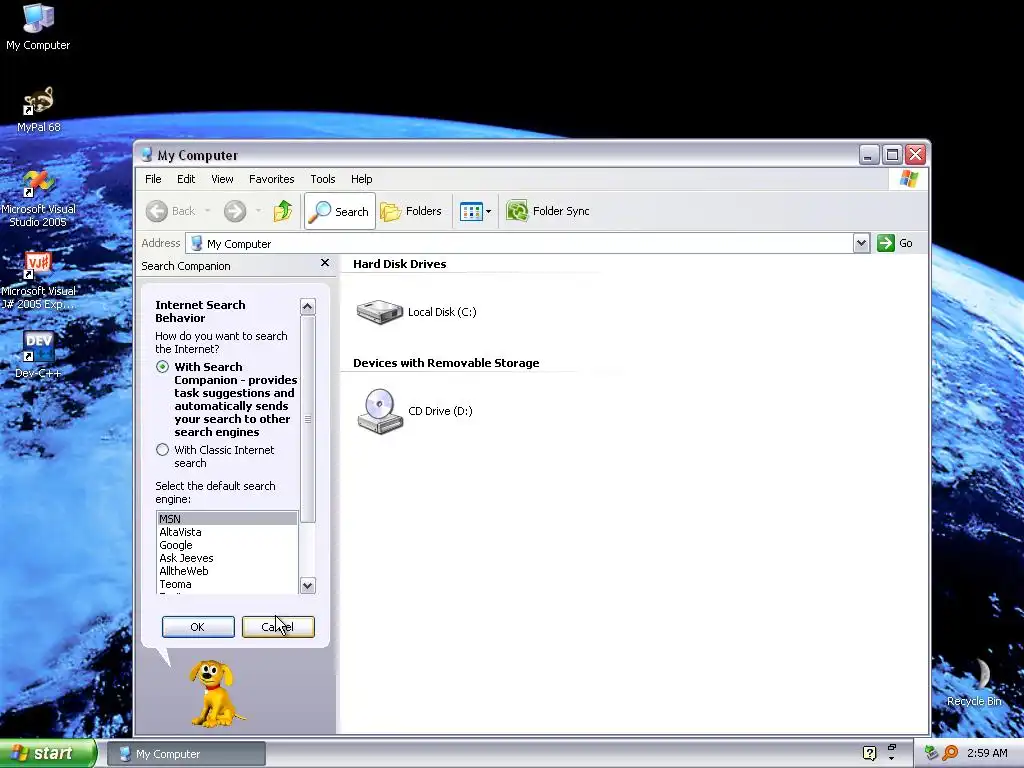Click the network connection tray icon
The height and width of the screenshot is (768, 1024).
tap(931, 753)
